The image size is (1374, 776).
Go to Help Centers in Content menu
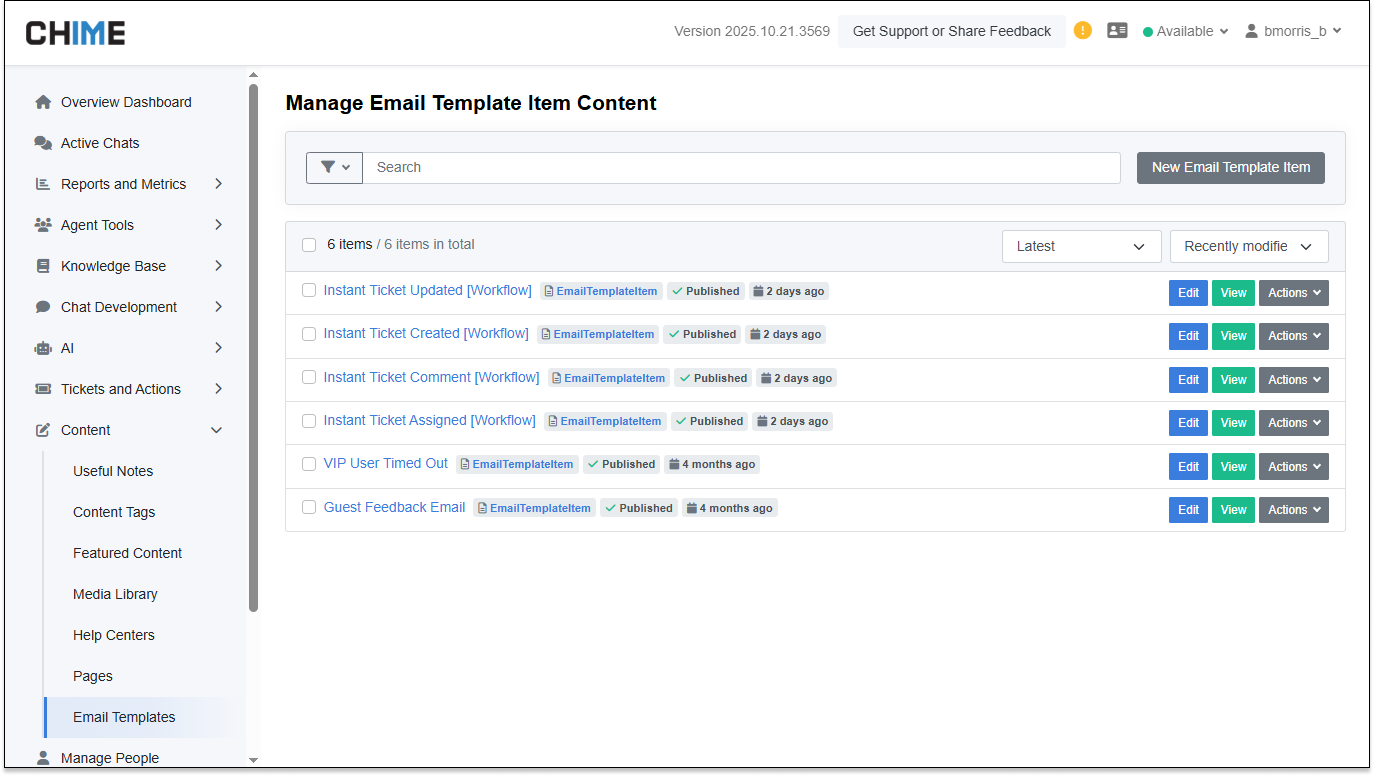(113, 635)
